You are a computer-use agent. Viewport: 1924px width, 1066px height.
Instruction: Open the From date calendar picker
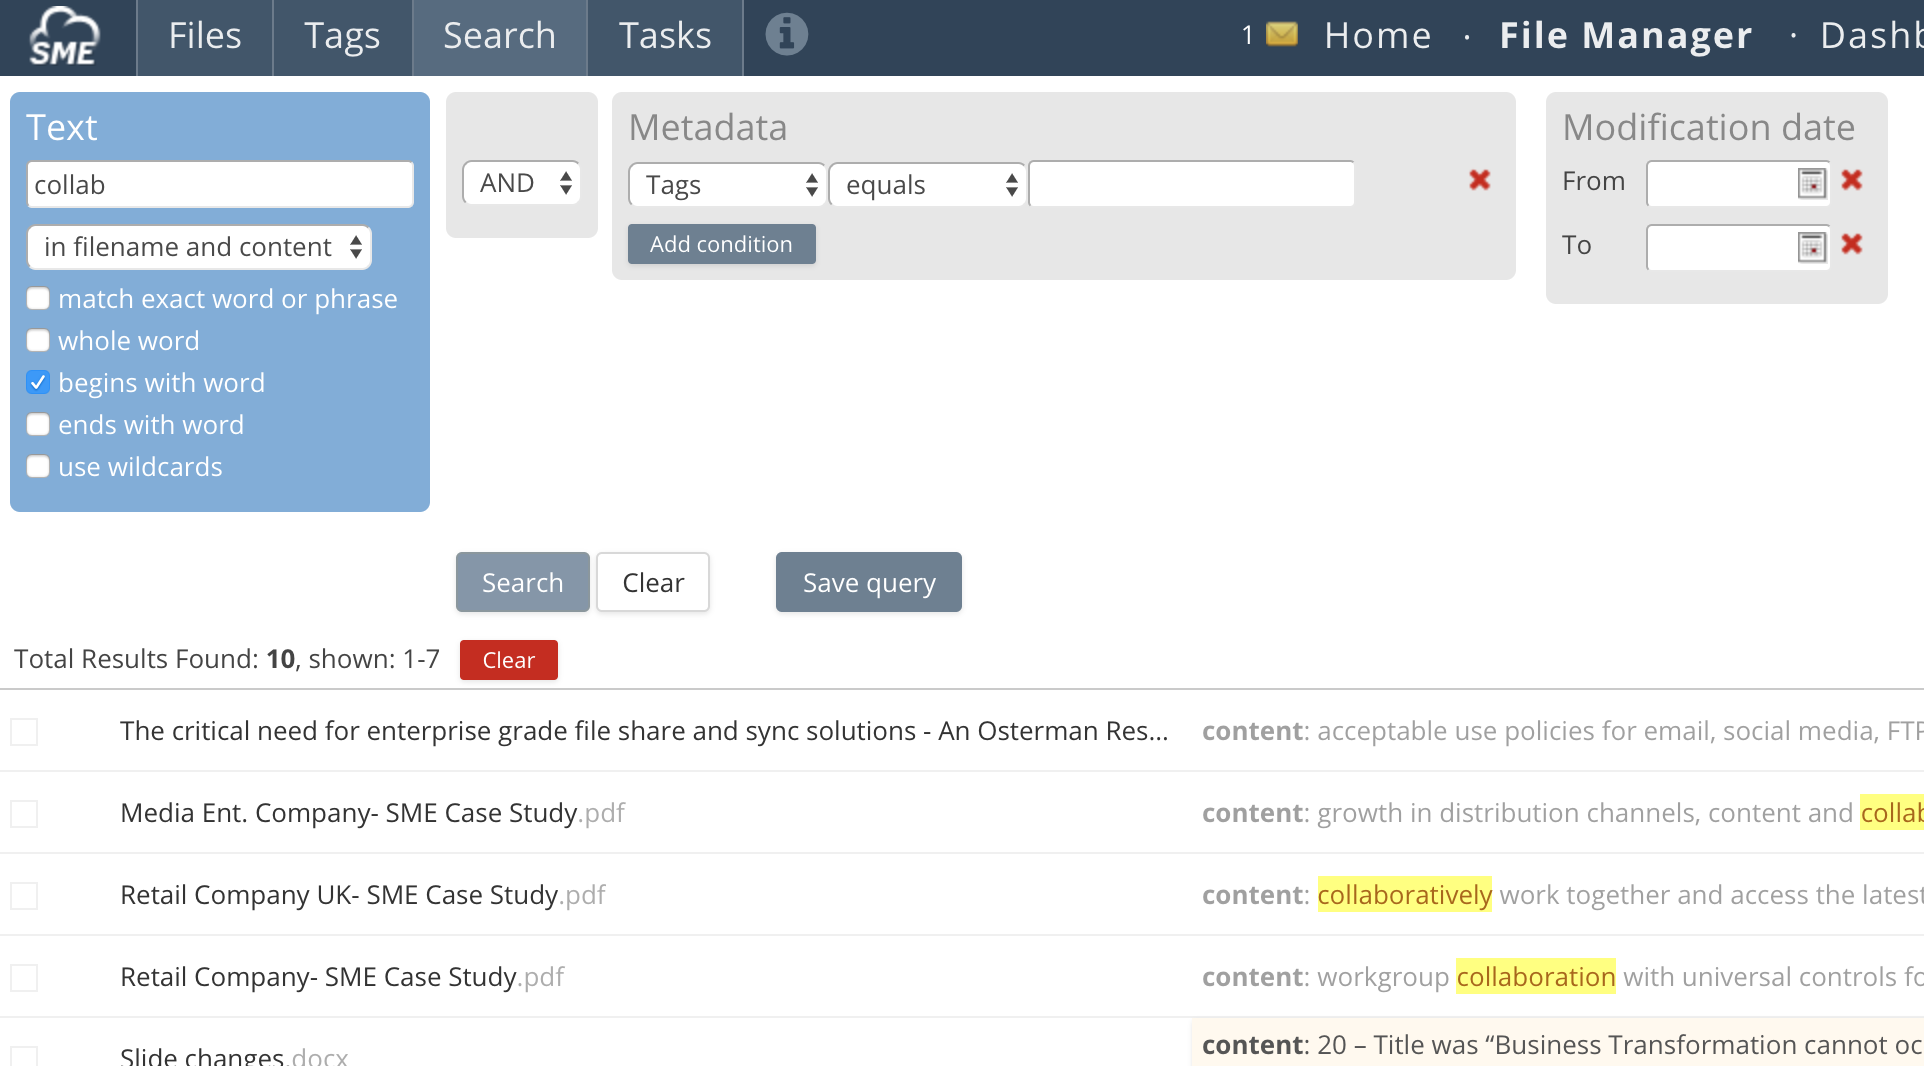pos(1811,183)
